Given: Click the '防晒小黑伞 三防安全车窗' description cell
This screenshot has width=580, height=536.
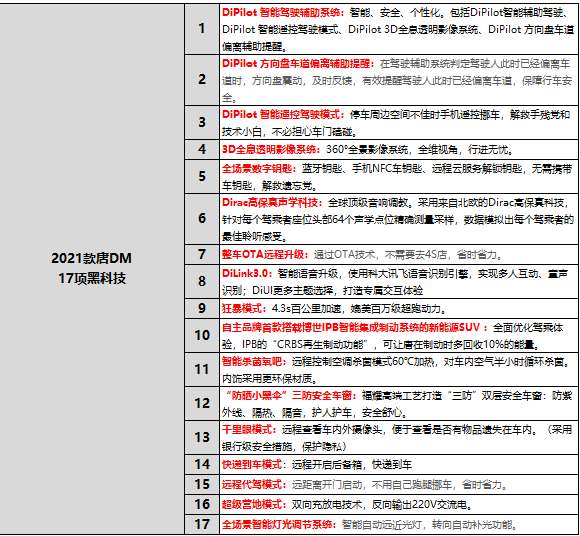Looking at the screenshot, I should click(x=399, y=403).
